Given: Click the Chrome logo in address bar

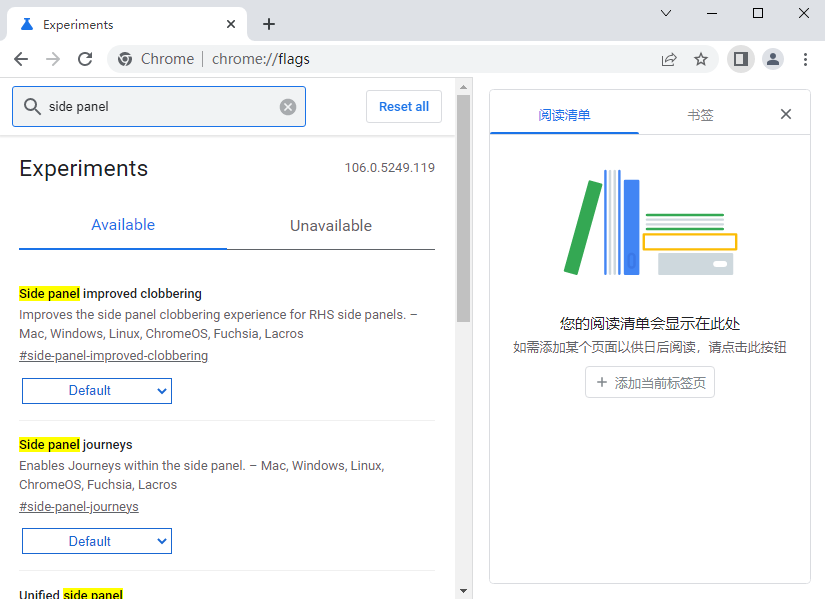Looking at the screenshot, I should (125, 59).
